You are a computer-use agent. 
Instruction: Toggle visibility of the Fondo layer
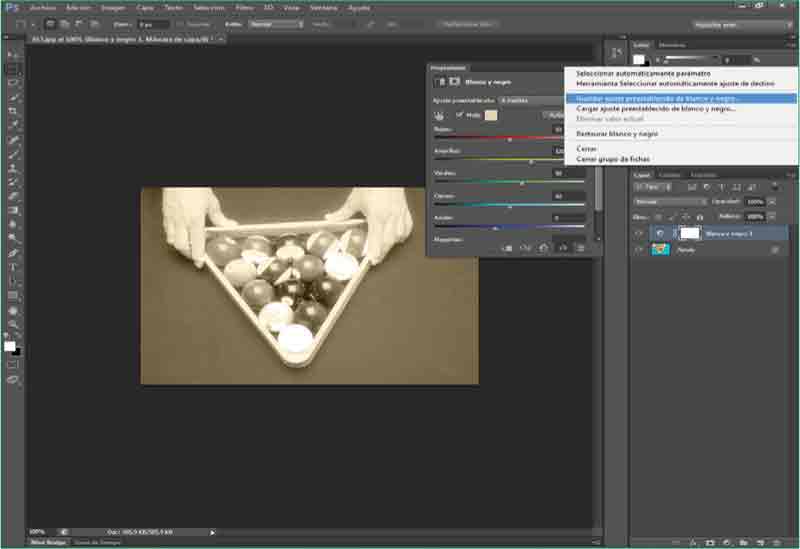point(639,249)
